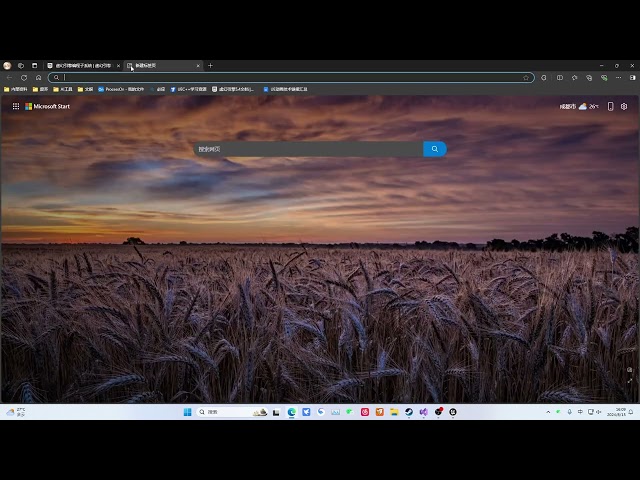
Task: Refresh the page with the reload icon
Action: coord(24,78)
